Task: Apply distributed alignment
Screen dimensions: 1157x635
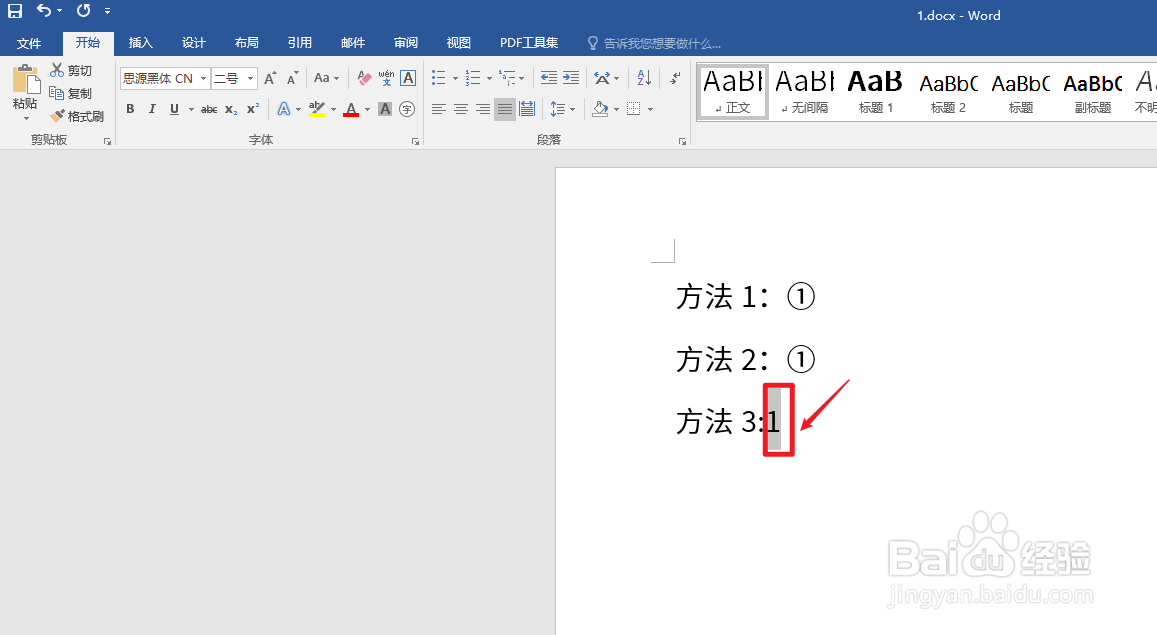Action: tap(527, 109)
